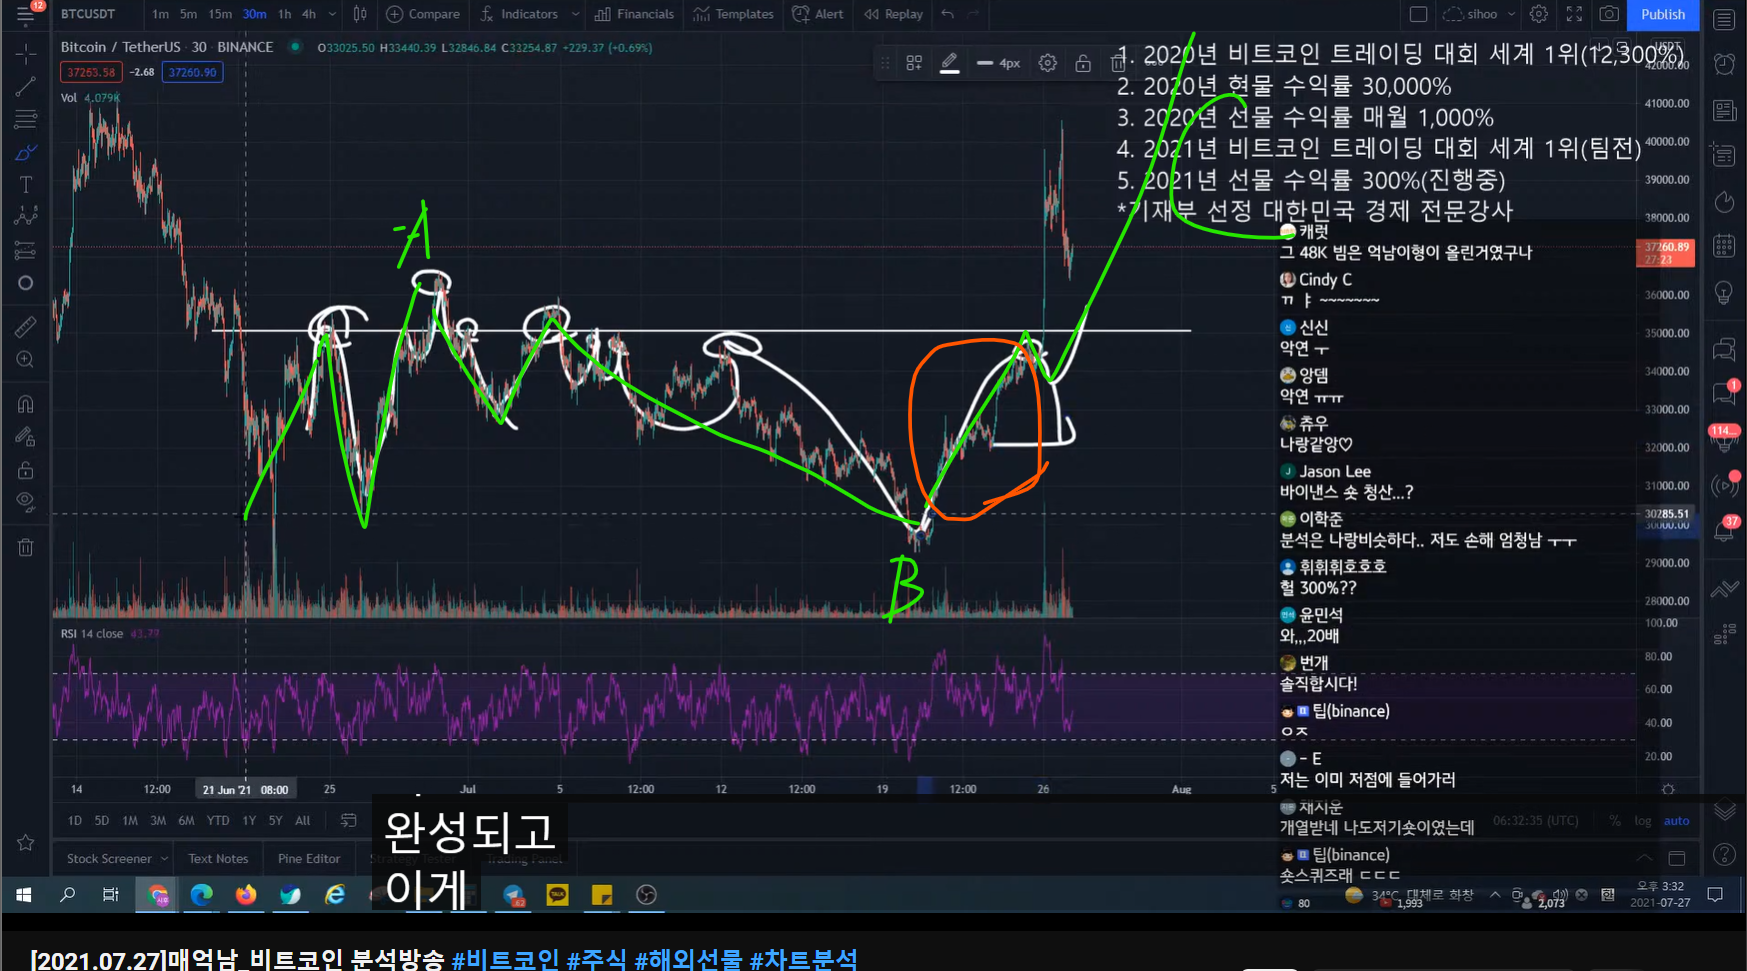Lock the selected drawing
The image size is (1747, 971).
[x=1083, y=63]
